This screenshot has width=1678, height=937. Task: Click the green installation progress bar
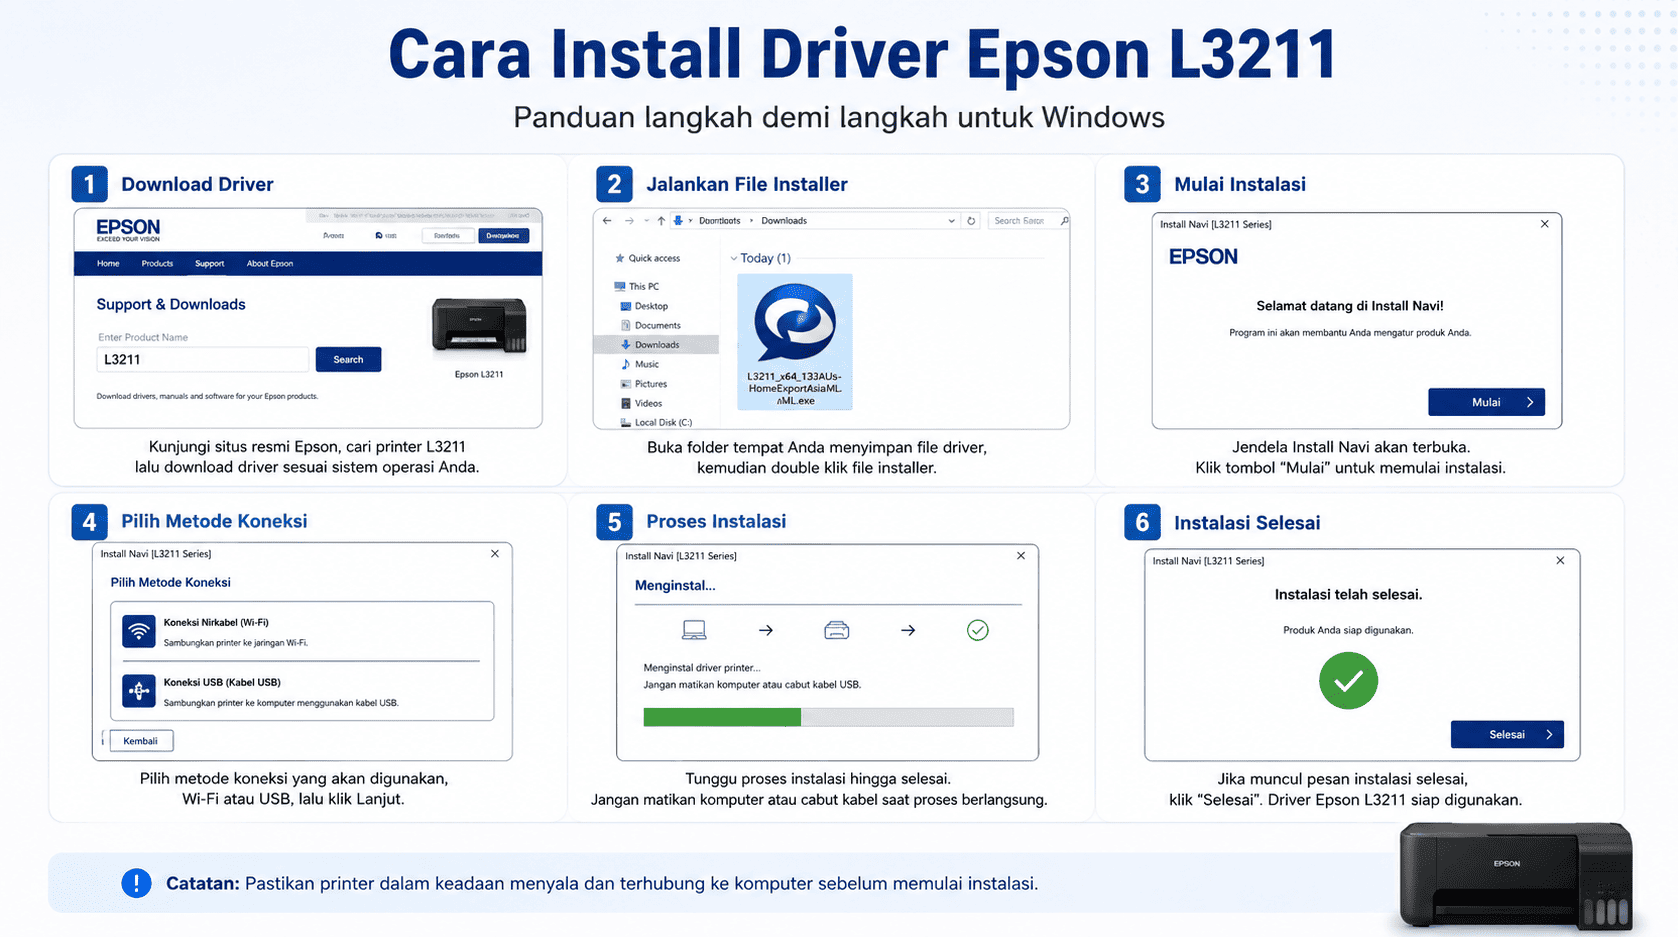point(722,717)
